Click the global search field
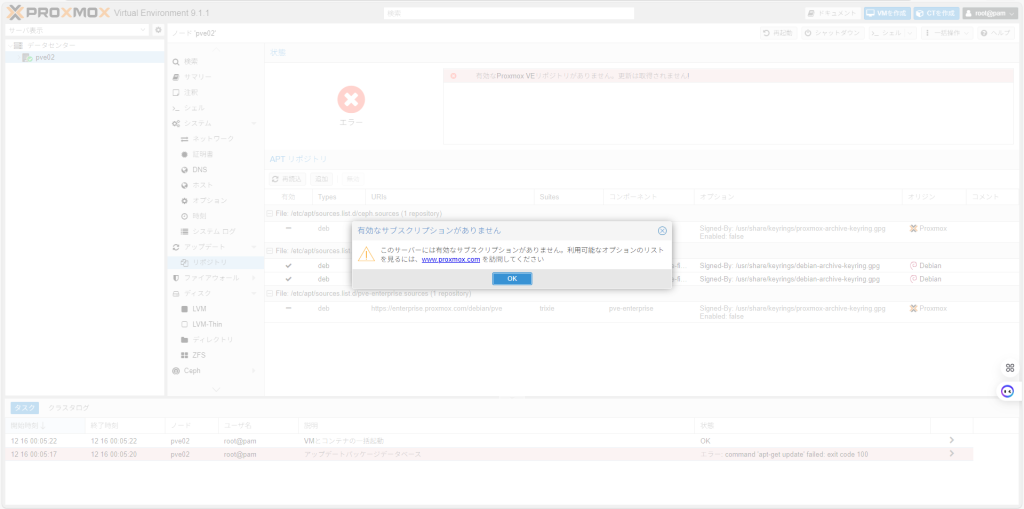The width and height of the screenshot is (1024, 509). point(508,13)
